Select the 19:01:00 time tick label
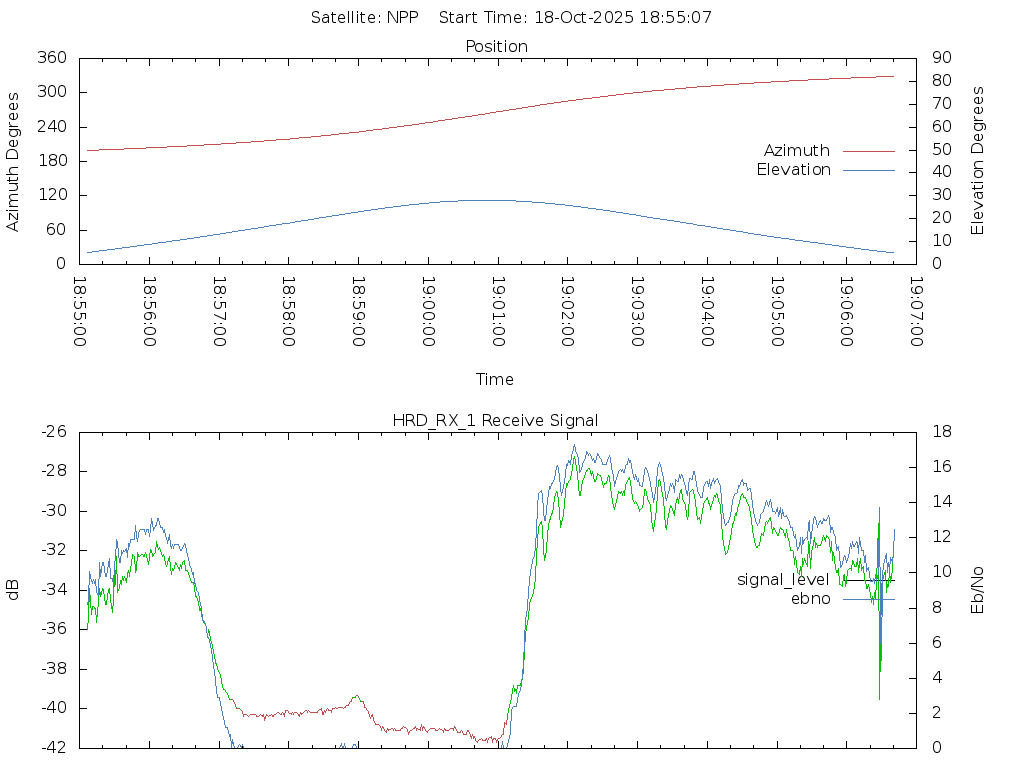Viewport: 1024px width, 768px height. coord(498,311)
